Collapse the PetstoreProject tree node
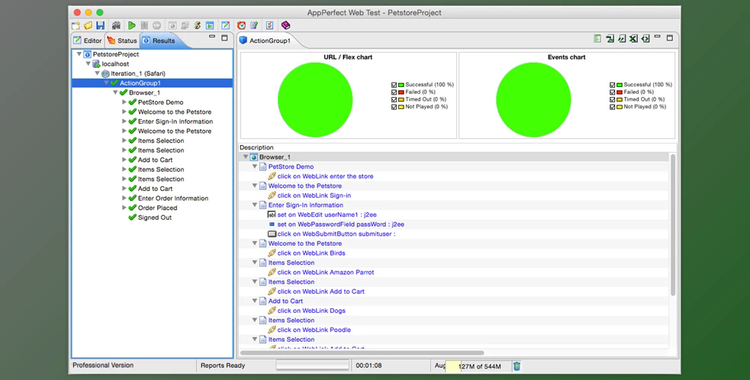The image size is (750, 380). tap(79, 54)
